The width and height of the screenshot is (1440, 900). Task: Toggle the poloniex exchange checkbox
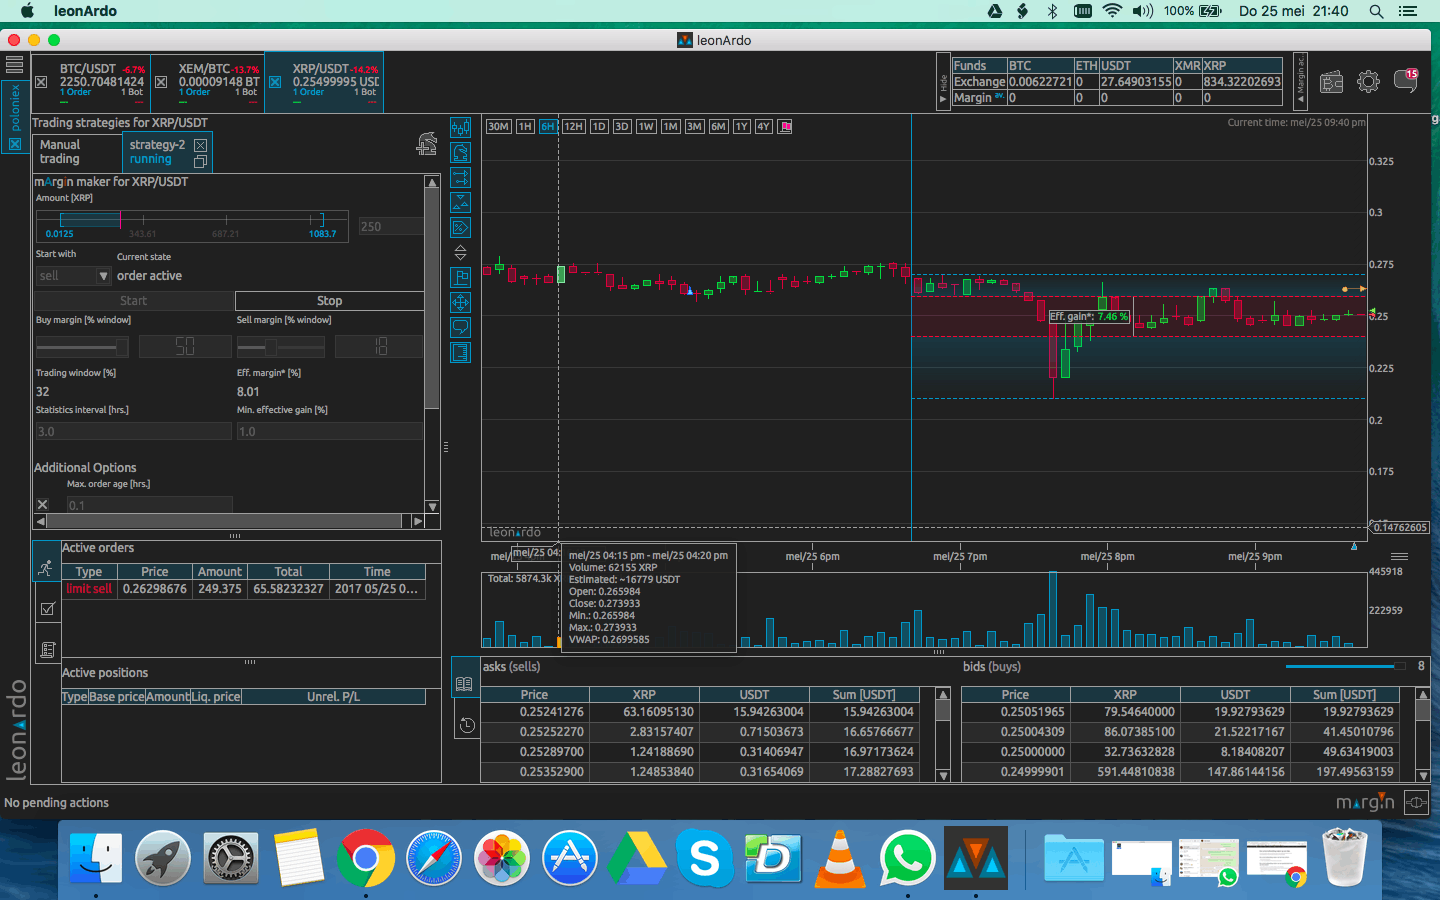pos(15,144)
